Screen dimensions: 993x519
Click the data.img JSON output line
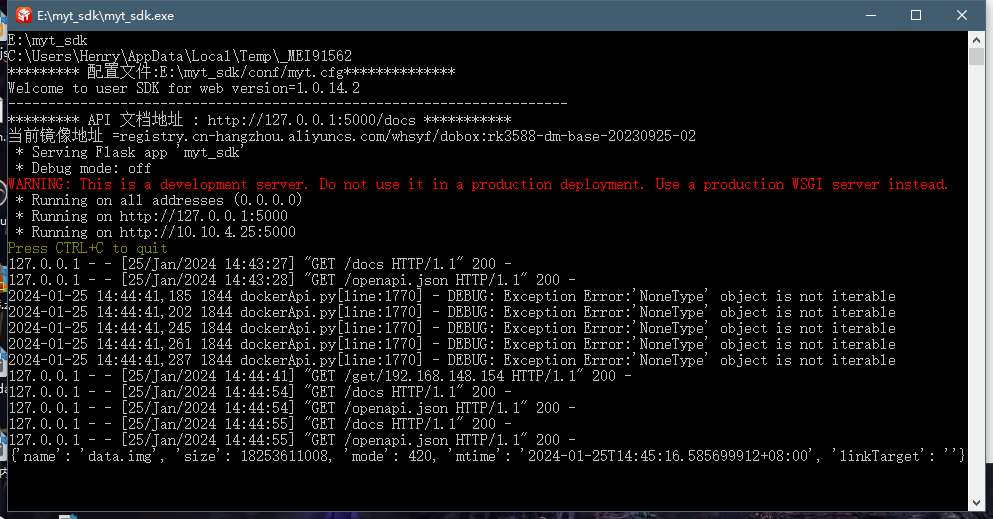487,456
